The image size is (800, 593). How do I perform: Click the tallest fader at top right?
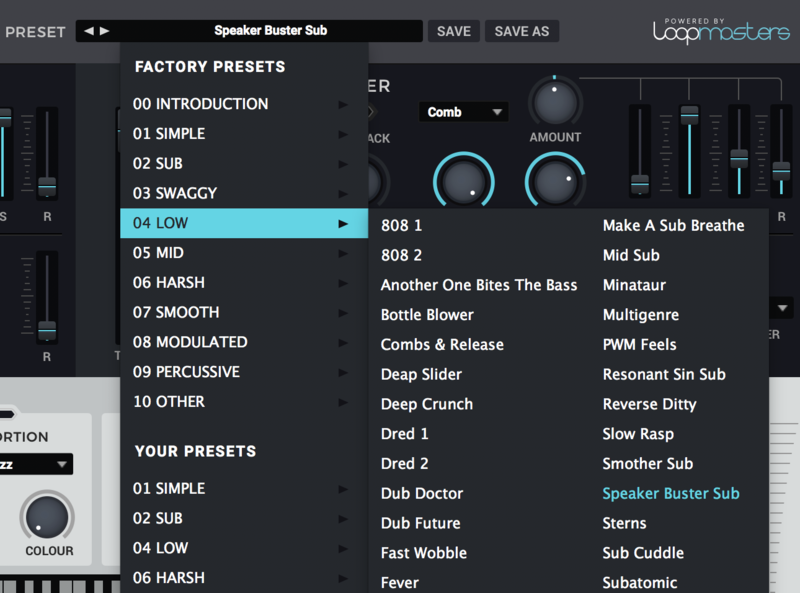coord(689,115)
